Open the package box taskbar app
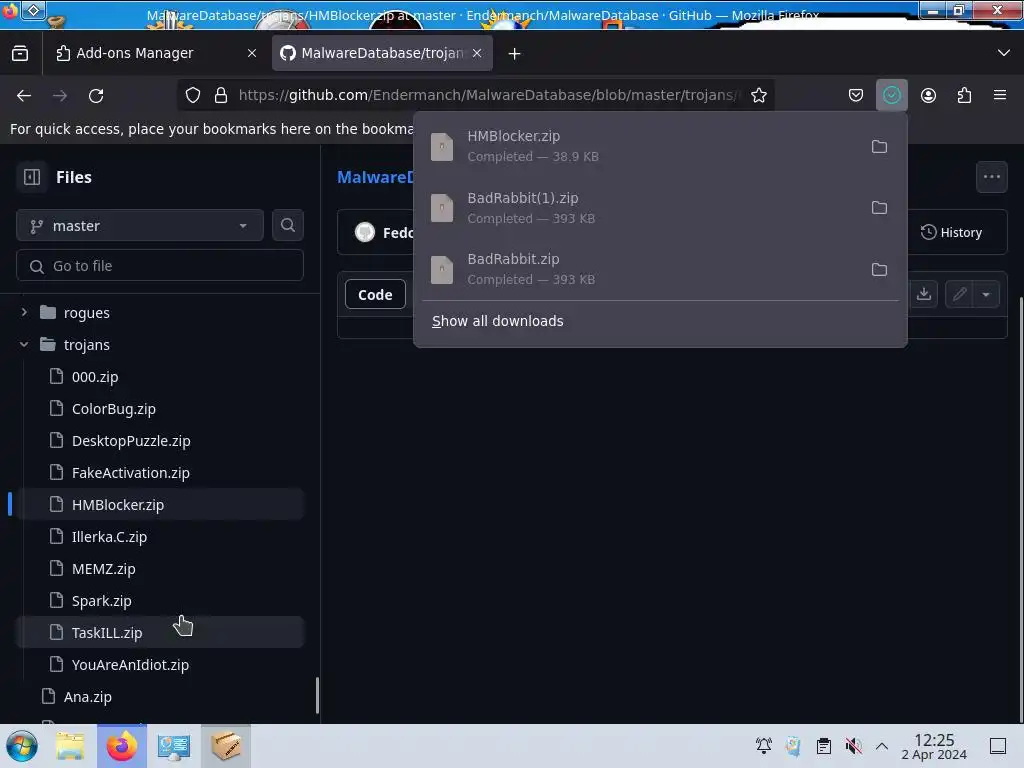 tap(226, 746)
